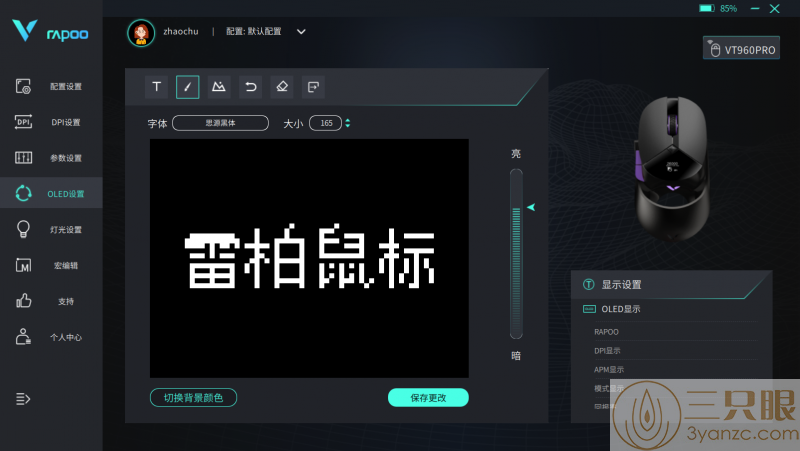
Task: Click the brightness slider bar
Action: coord(516,254)
